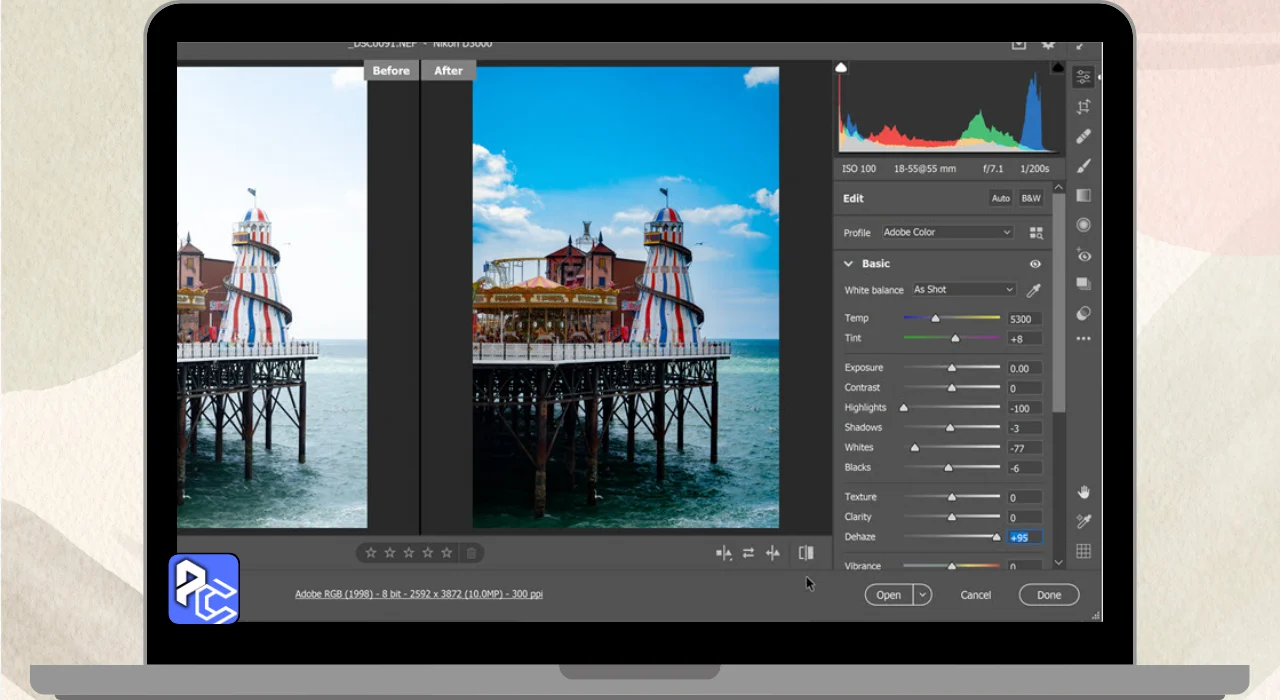
Task: Toggle the before/after view mode icon
Action: 806,553
